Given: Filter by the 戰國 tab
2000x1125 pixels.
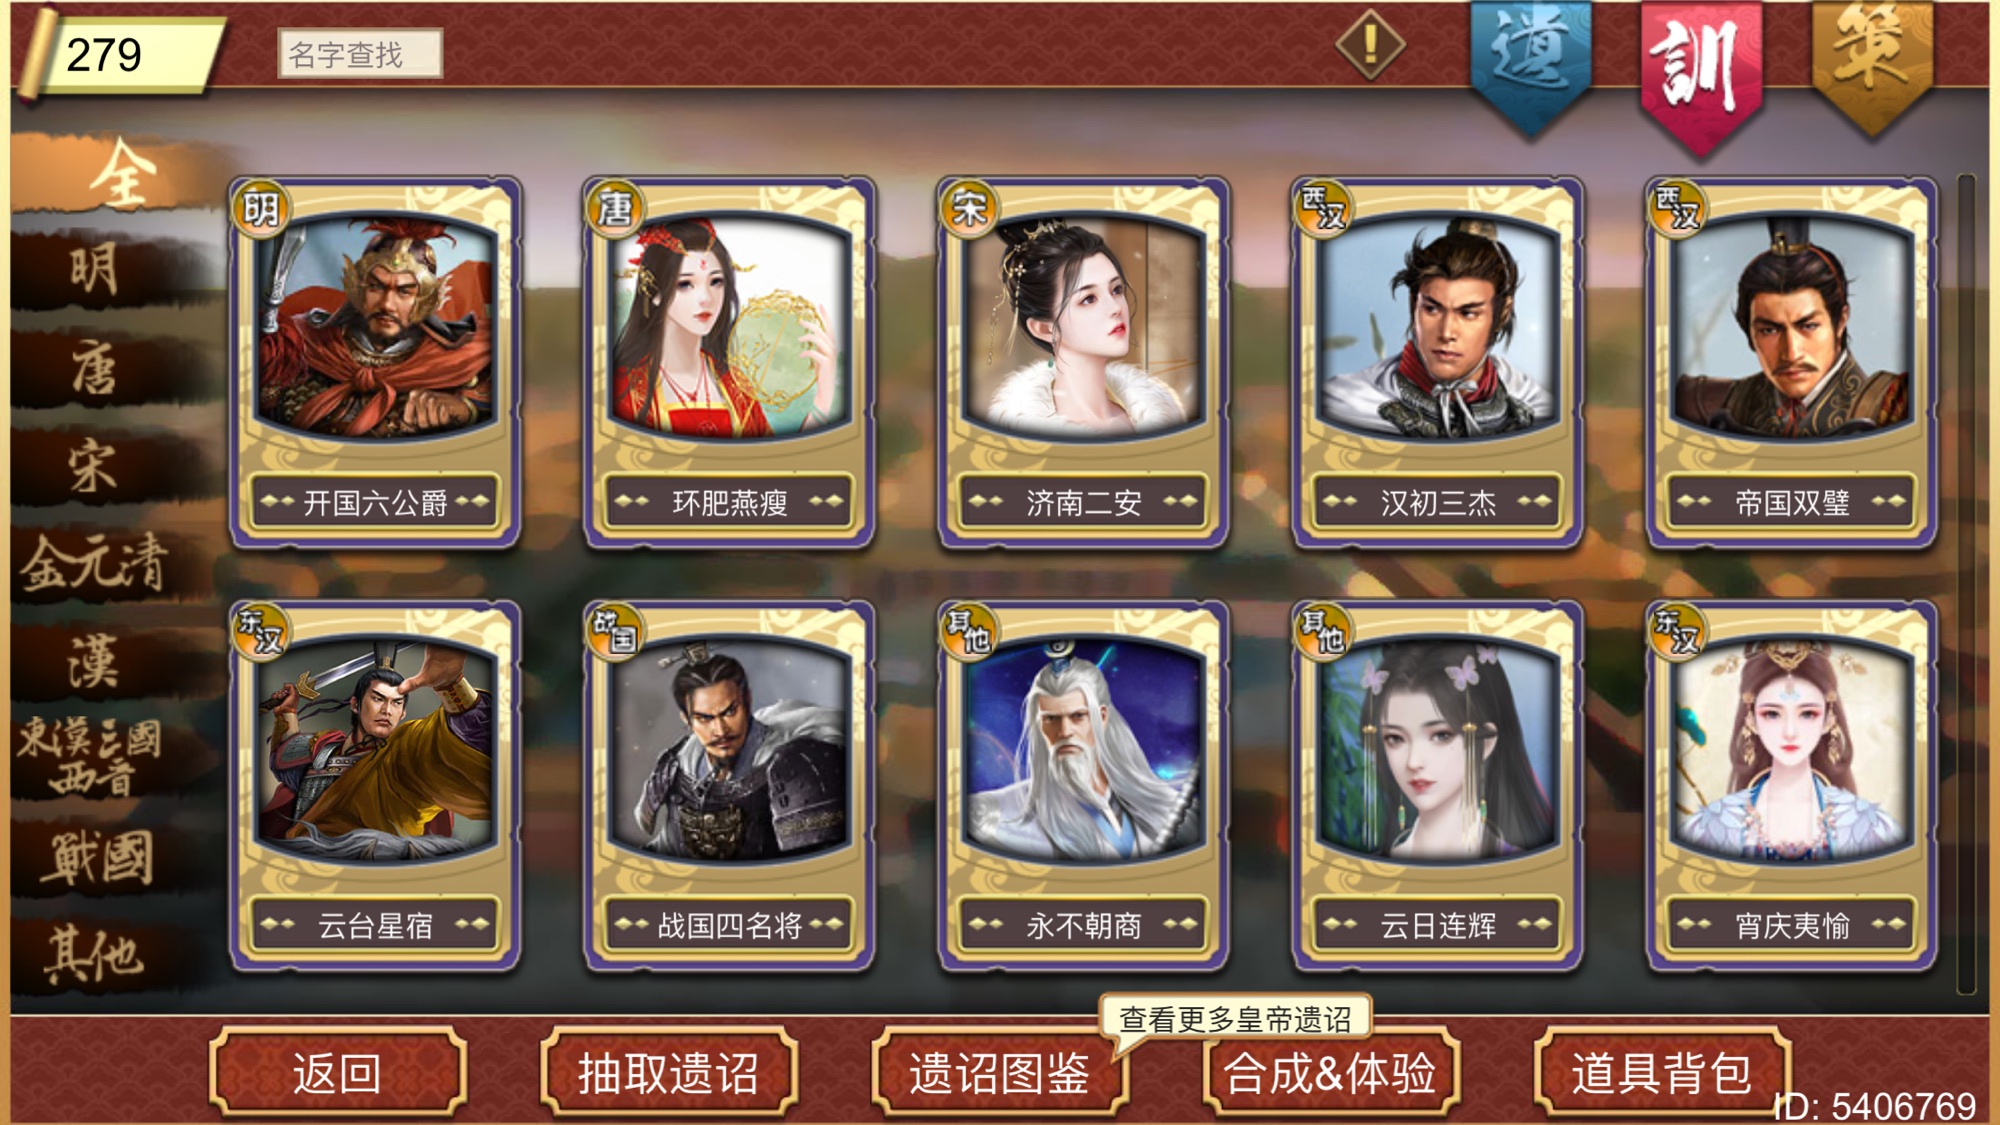Looking at the screenshot, I should tap(95, 857).
